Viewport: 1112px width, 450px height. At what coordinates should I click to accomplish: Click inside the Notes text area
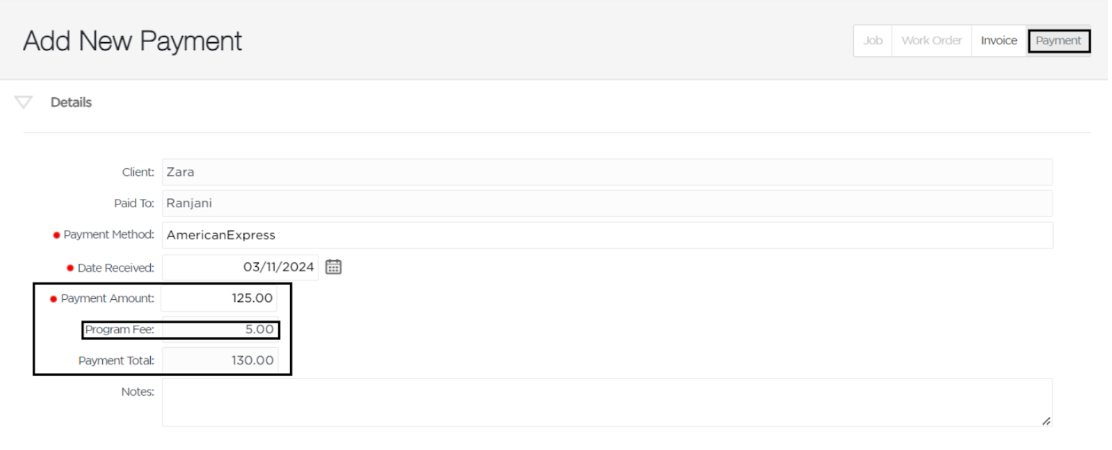click(607, 402)
